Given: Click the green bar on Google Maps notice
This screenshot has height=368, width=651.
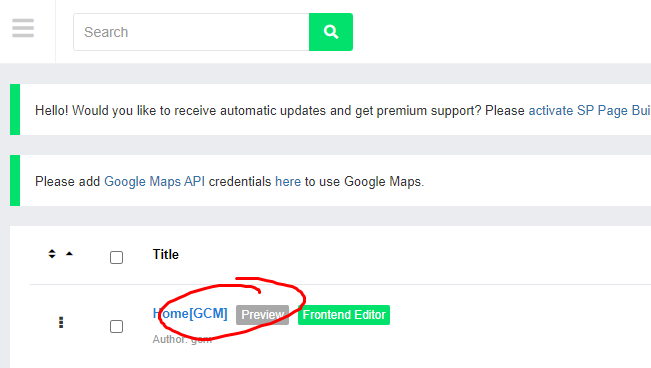Looking at the screenshot, I should point(15,181).
